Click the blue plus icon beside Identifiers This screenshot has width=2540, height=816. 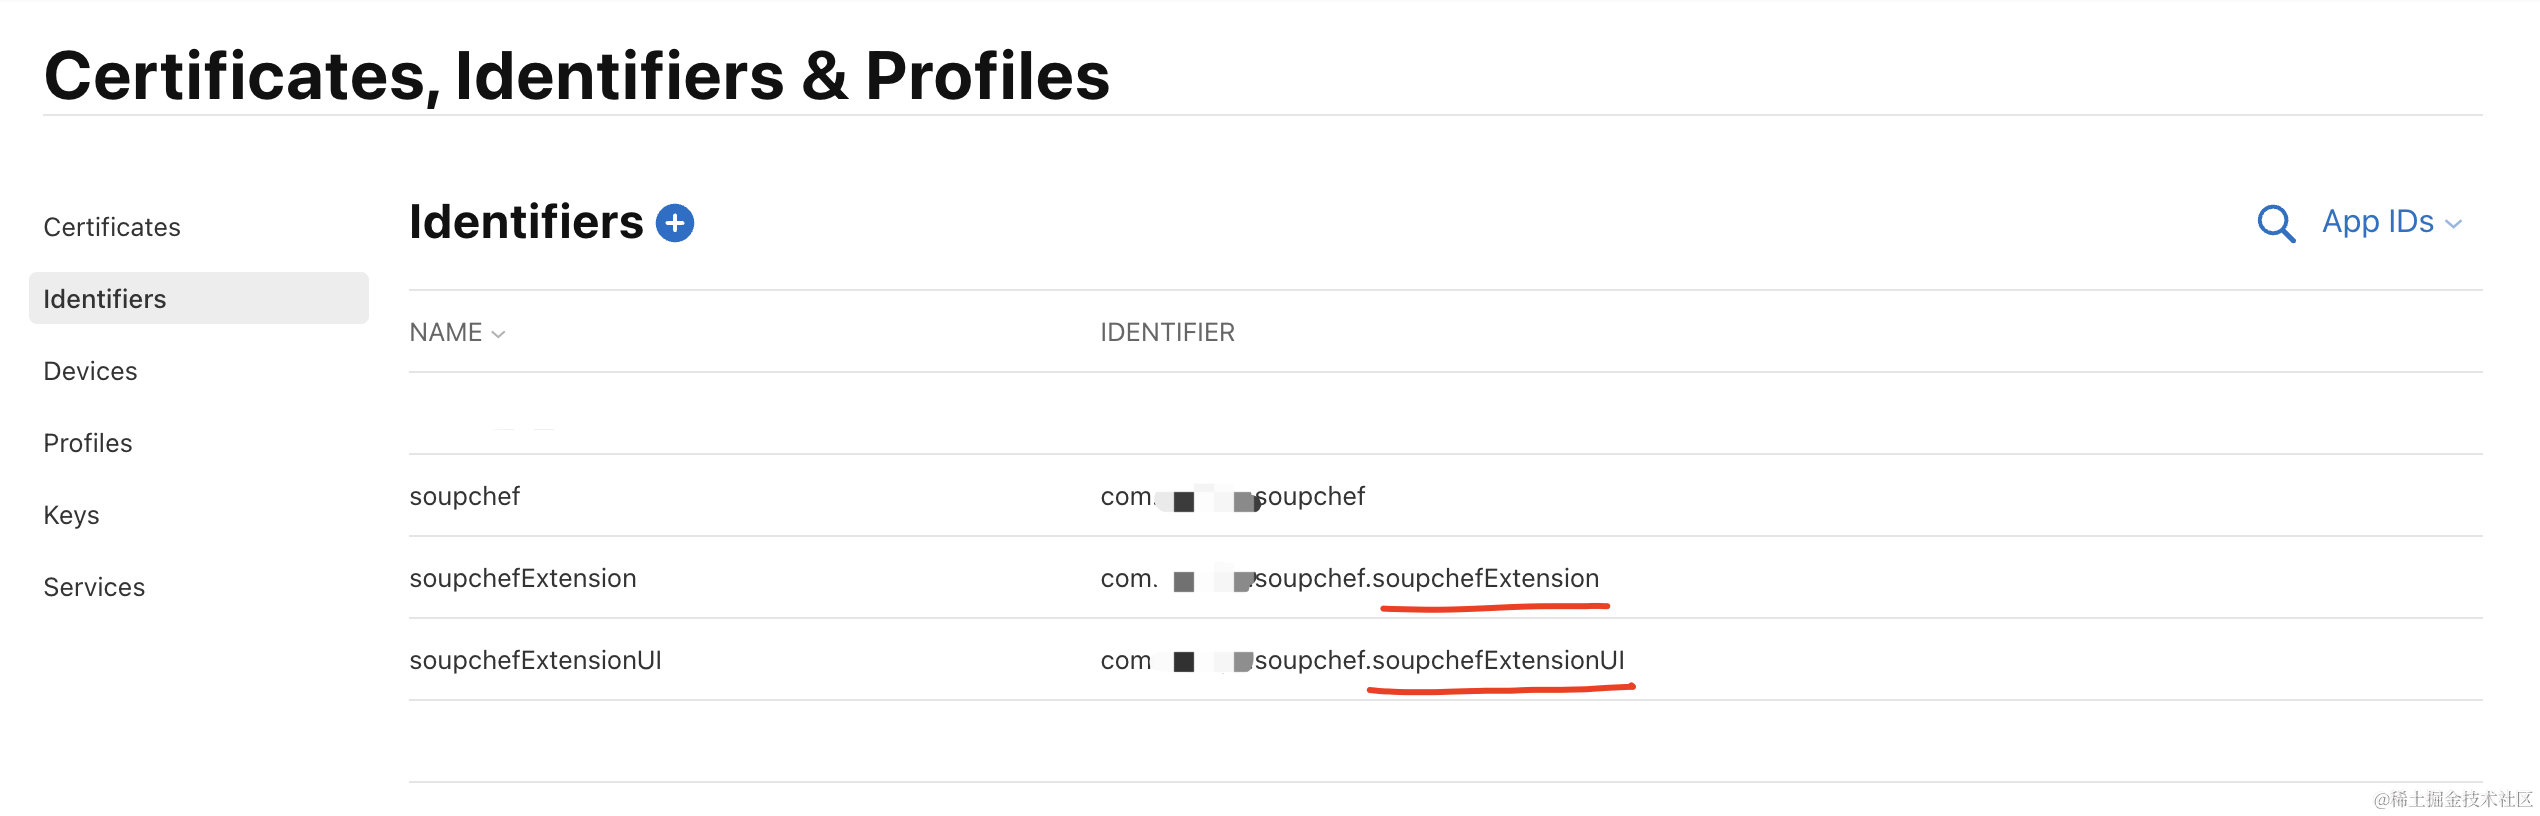point(675,223)
